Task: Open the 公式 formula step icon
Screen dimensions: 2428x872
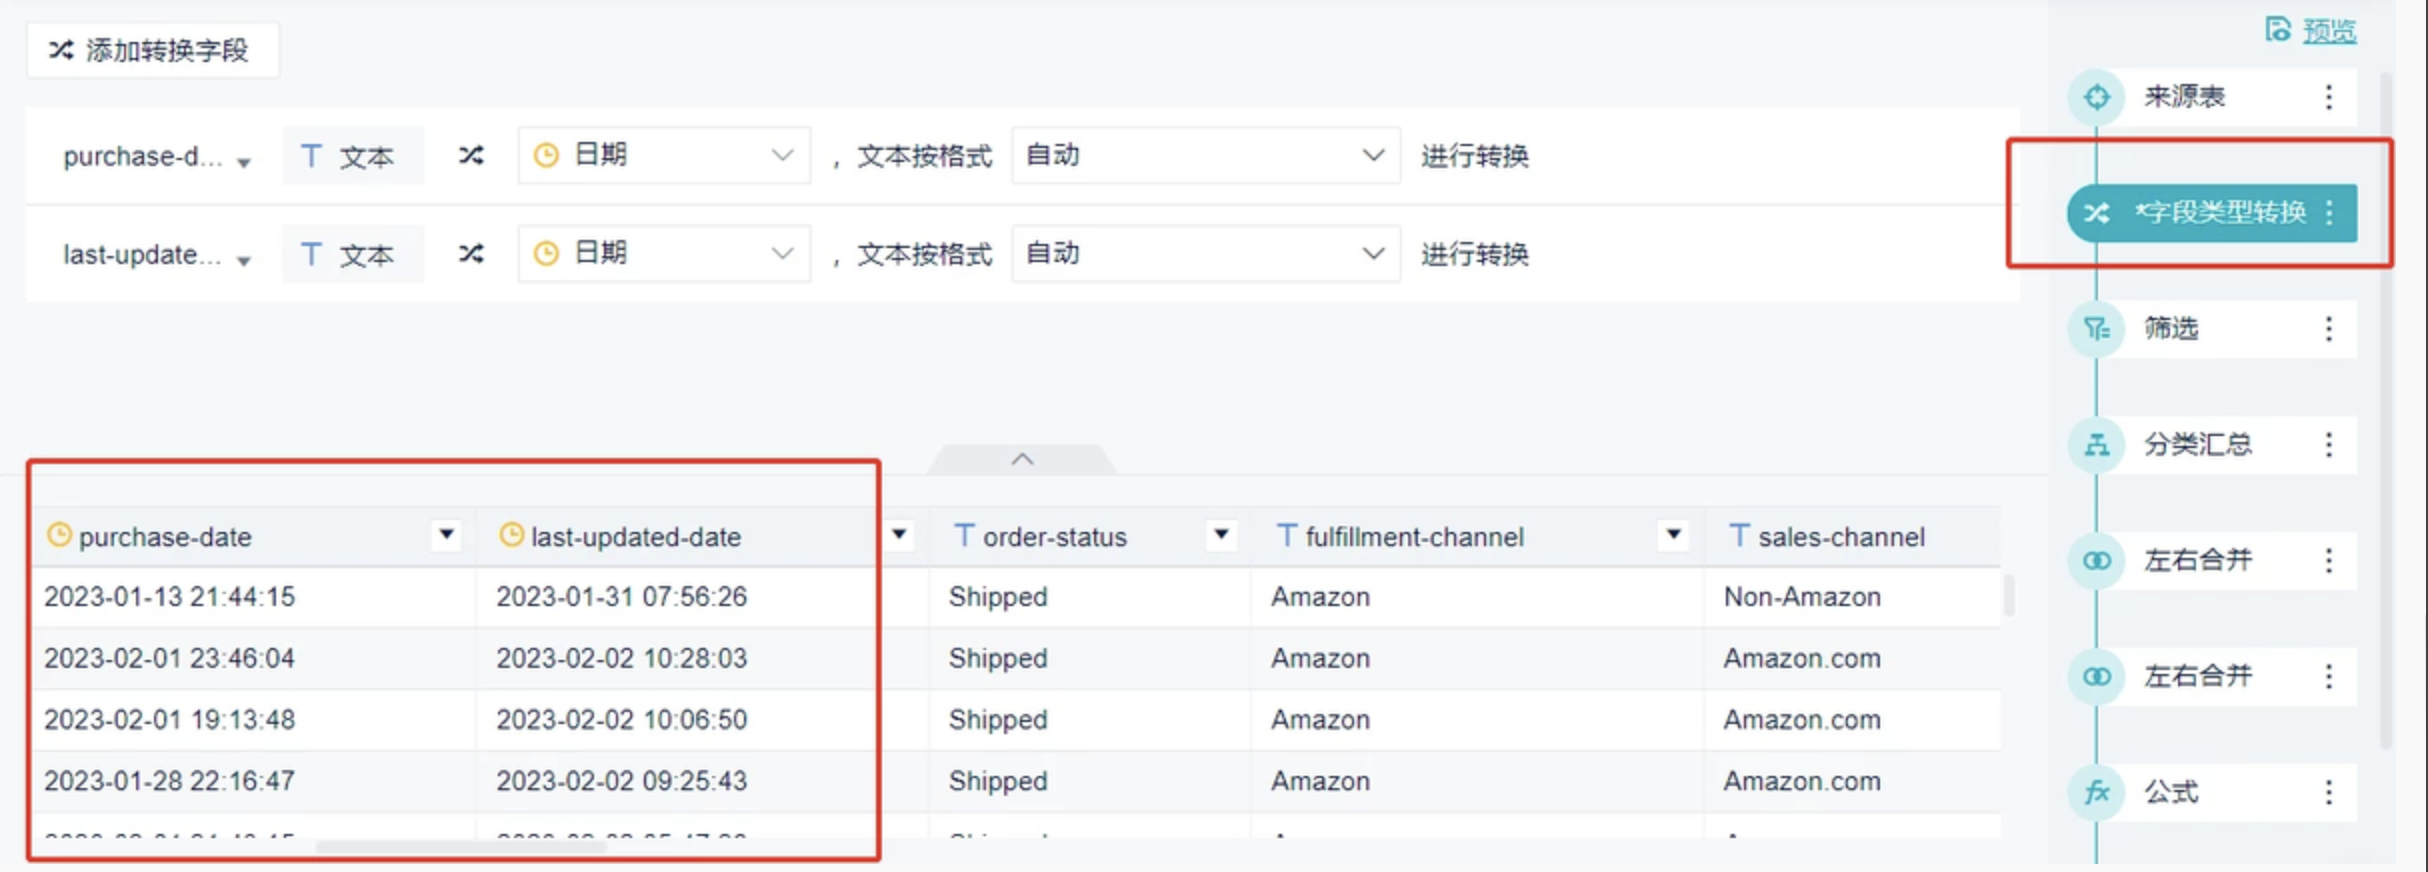Action: coord(2096,792)
